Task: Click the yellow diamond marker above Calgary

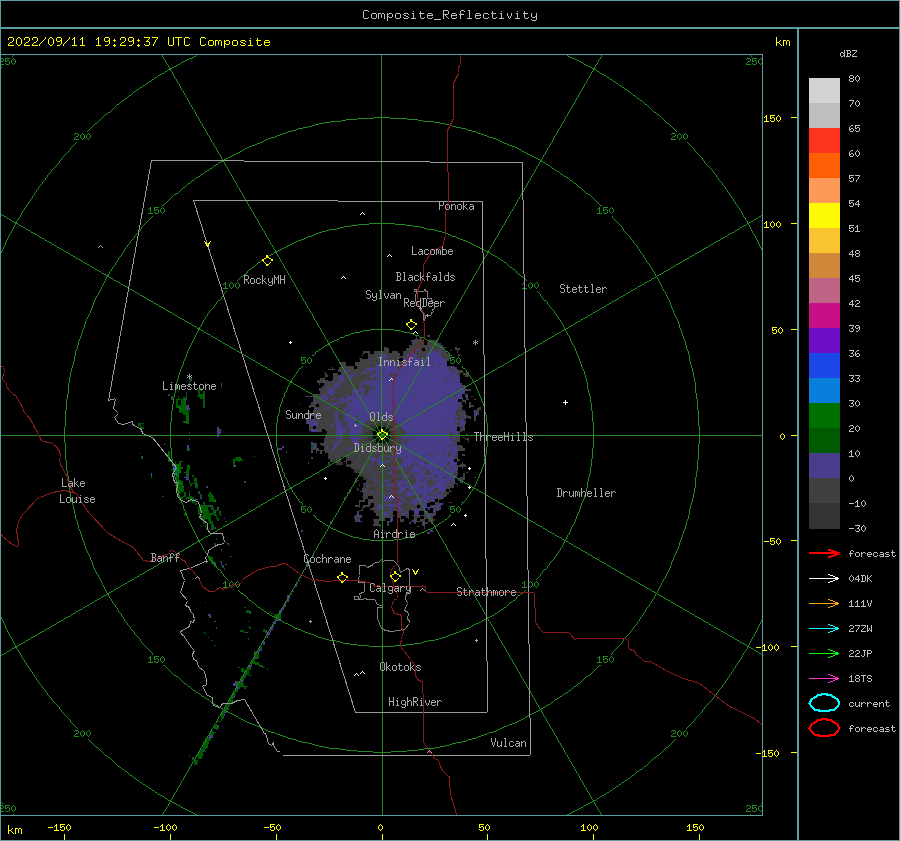Action: tap(395, 576)
